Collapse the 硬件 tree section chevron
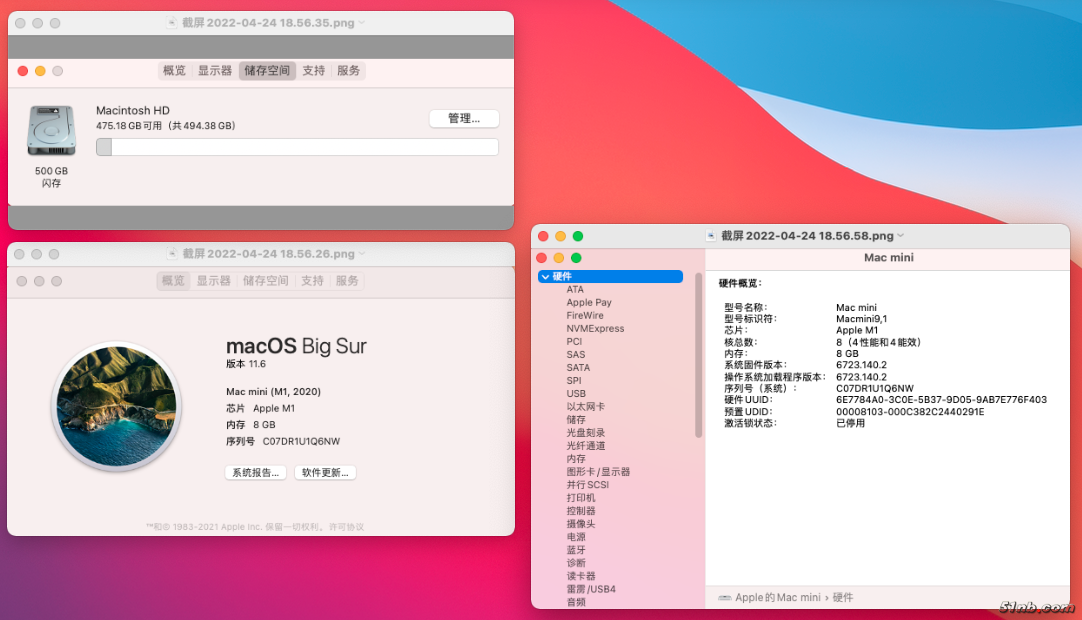Image resolution: width=1082 pixels, height=620 pixels. 546,277
